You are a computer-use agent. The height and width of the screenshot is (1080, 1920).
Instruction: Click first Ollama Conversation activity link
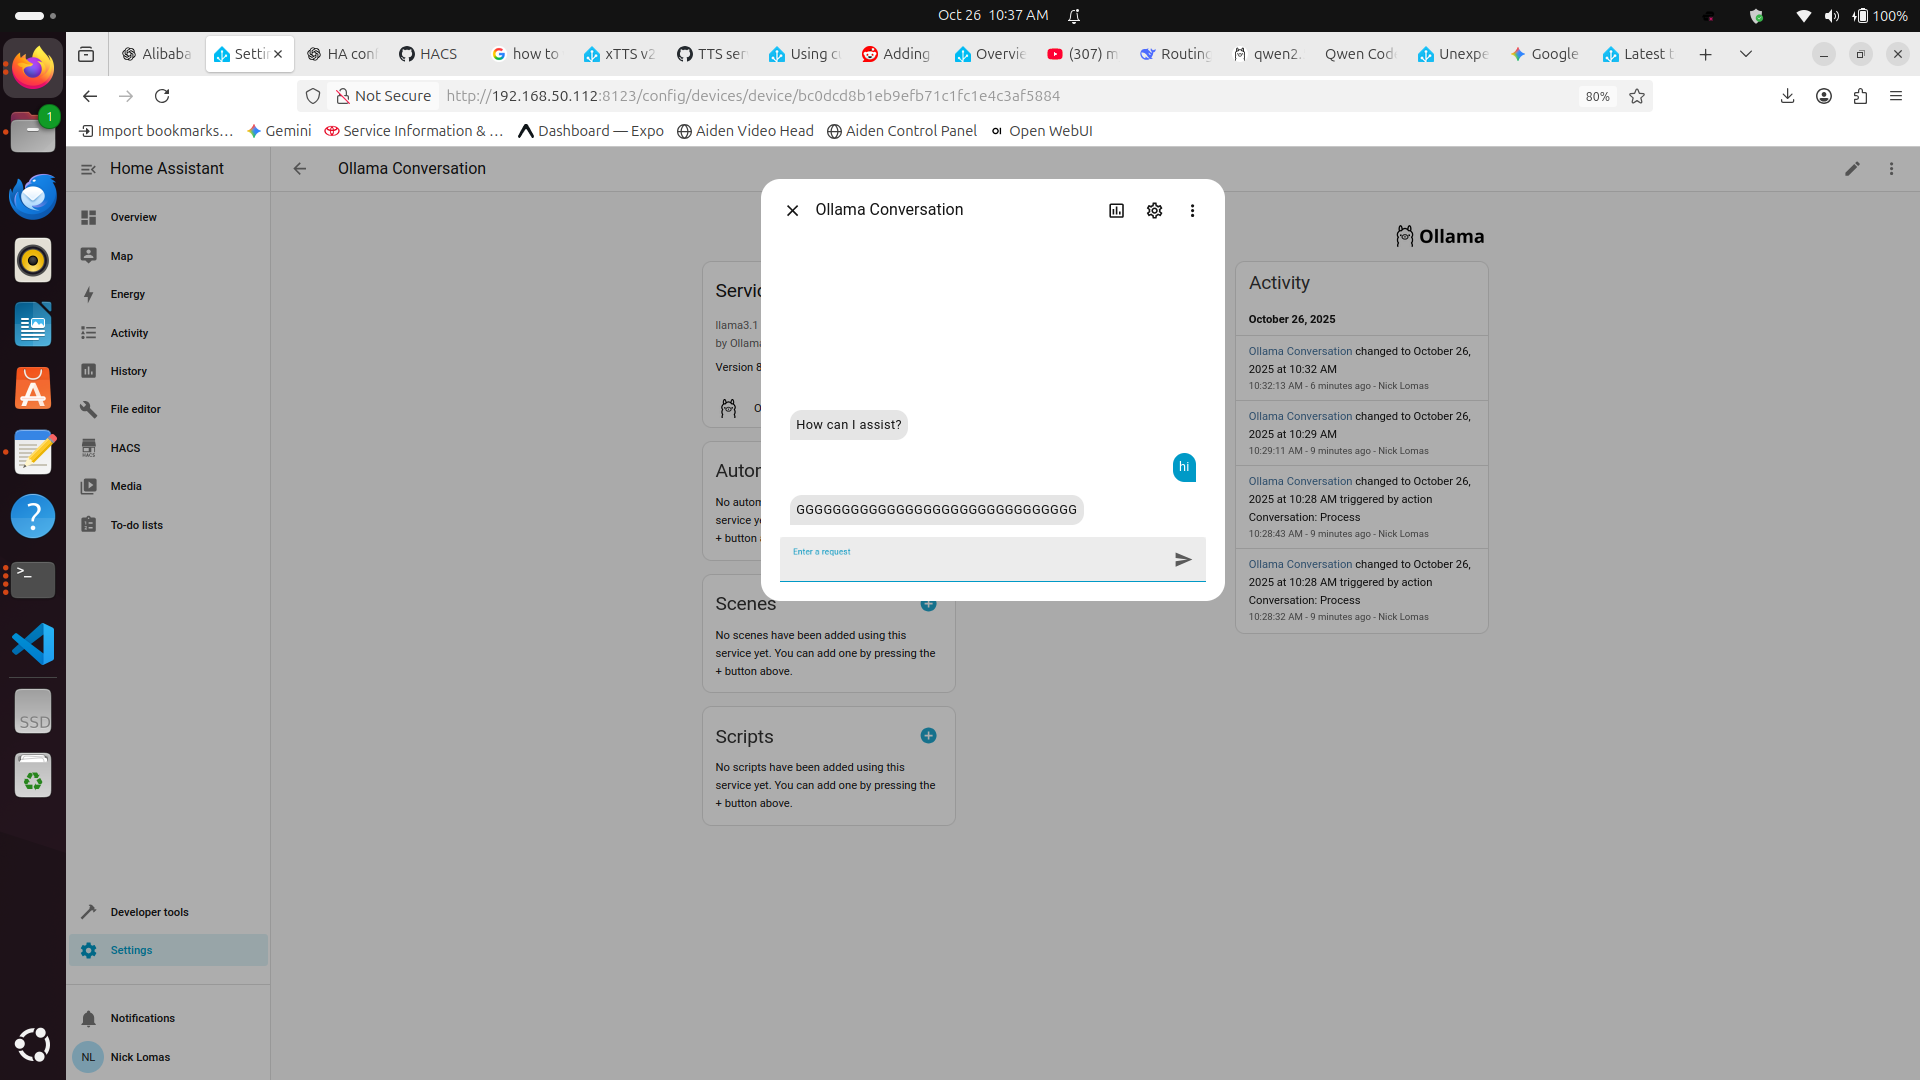point(1299,351)
